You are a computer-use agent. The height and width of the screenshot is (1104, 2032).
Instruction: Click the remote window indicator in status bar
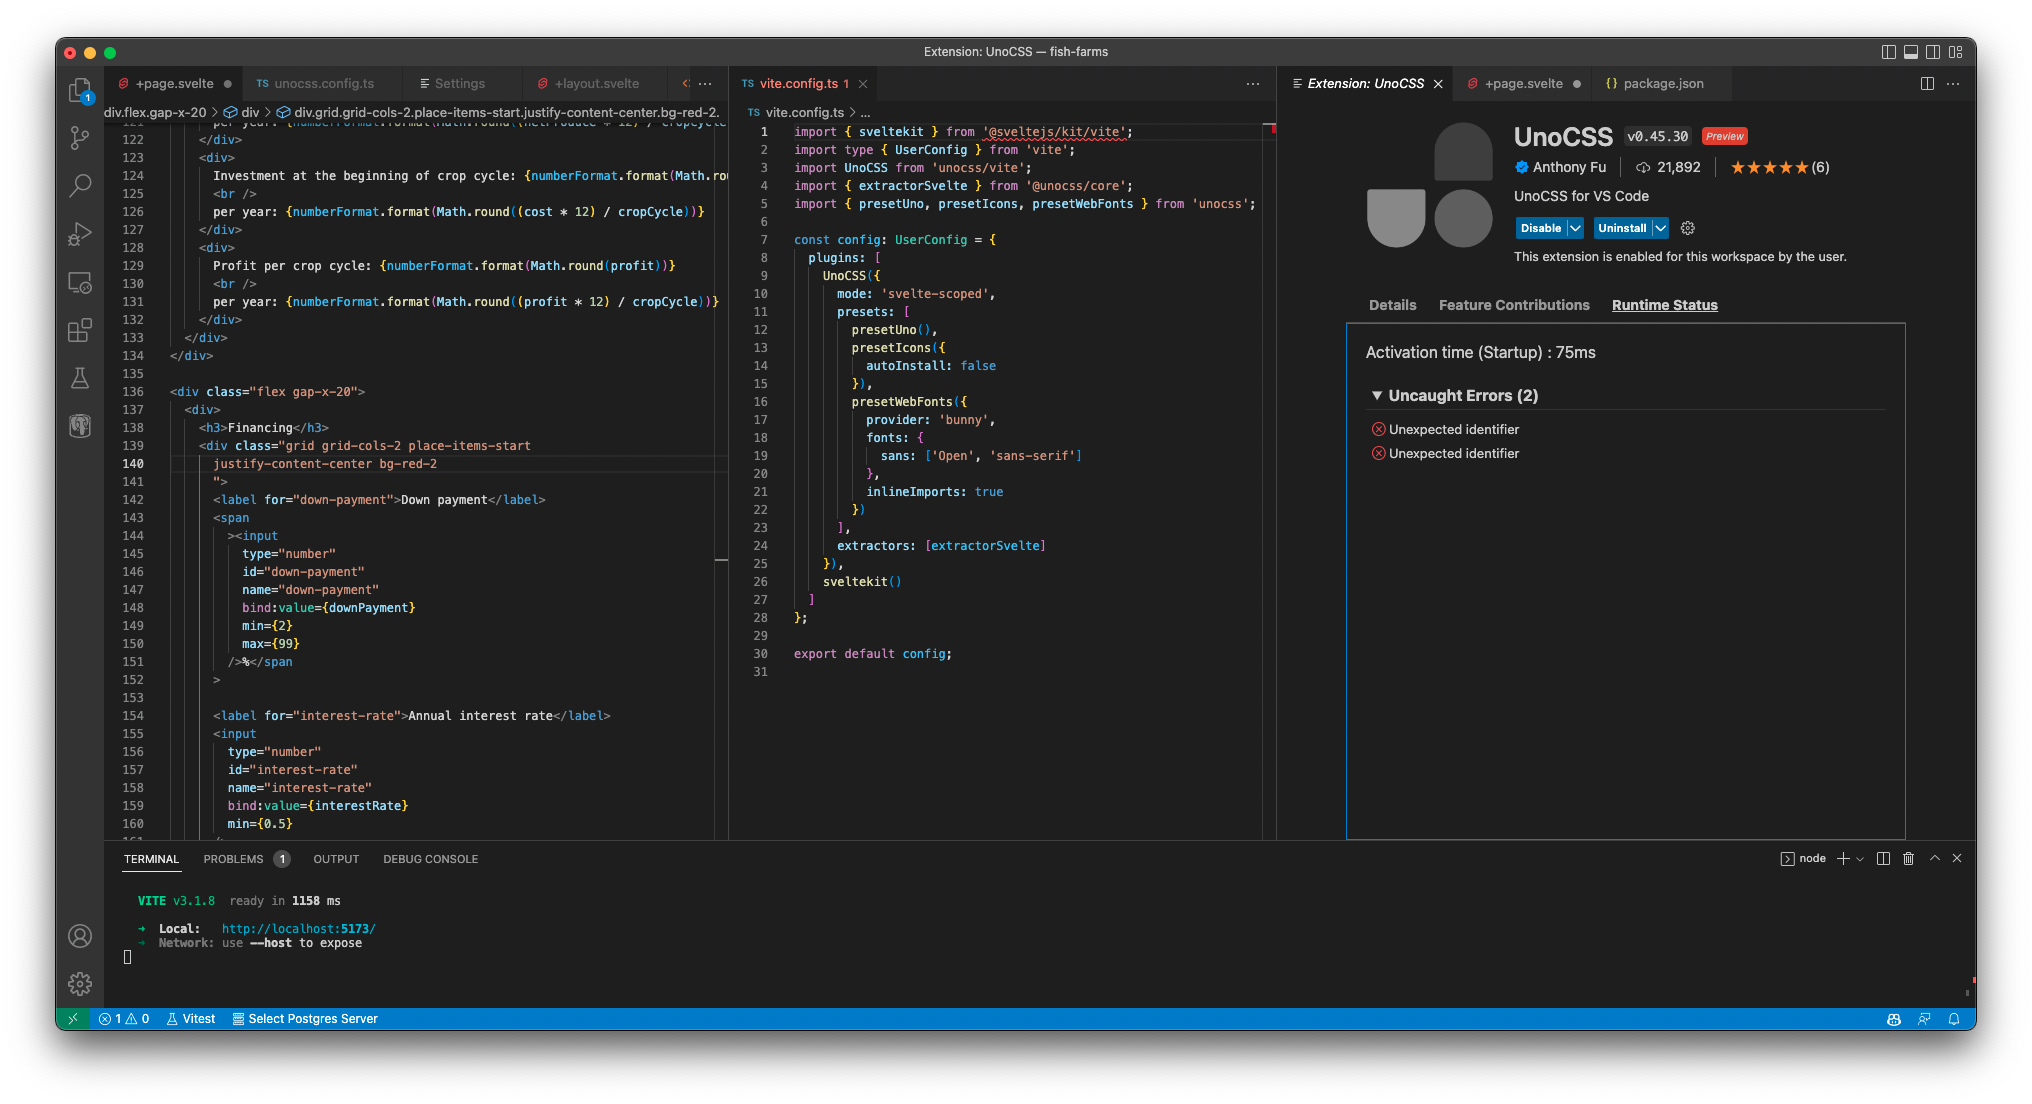click(72, 1019)
